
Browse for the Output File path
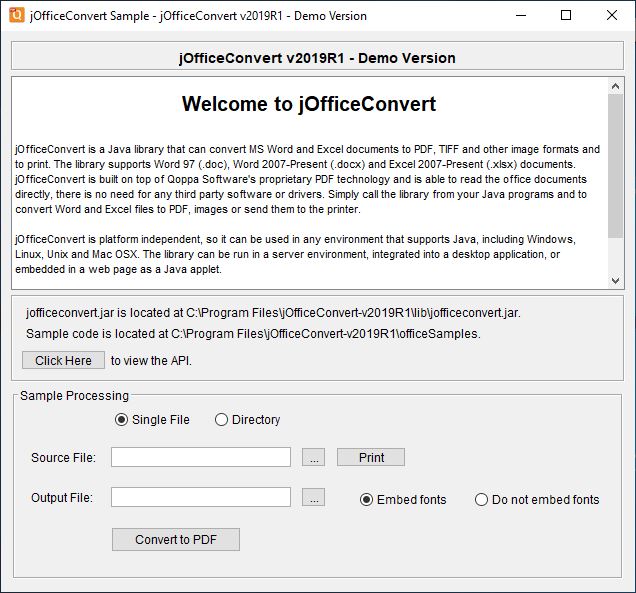tap(313, 497)
